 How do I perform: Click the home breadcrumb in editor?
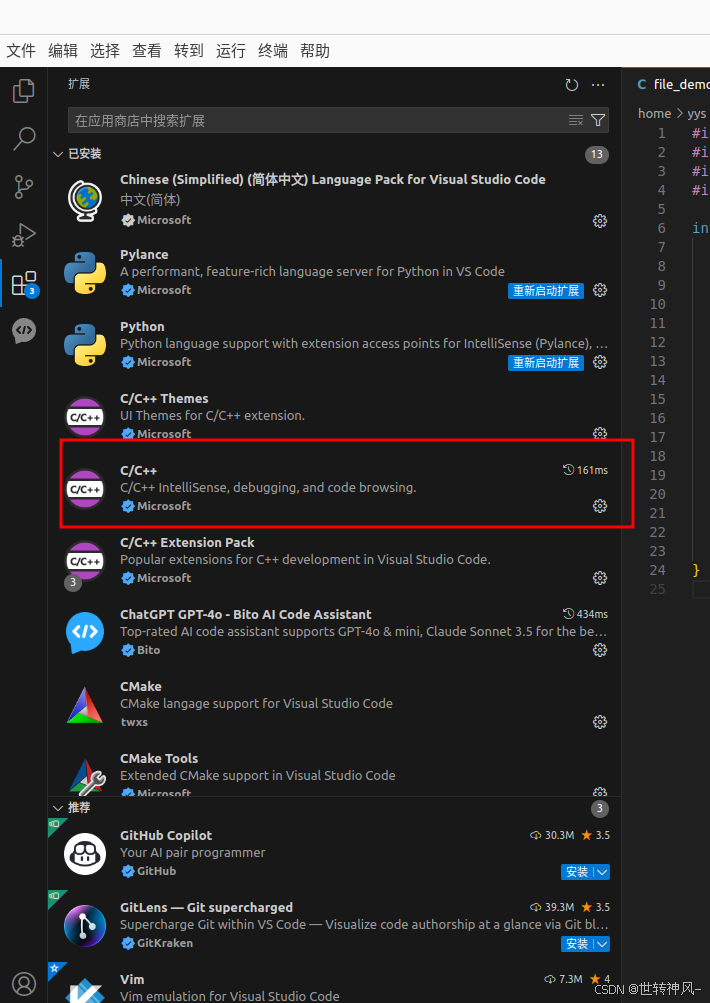[654, 113]
